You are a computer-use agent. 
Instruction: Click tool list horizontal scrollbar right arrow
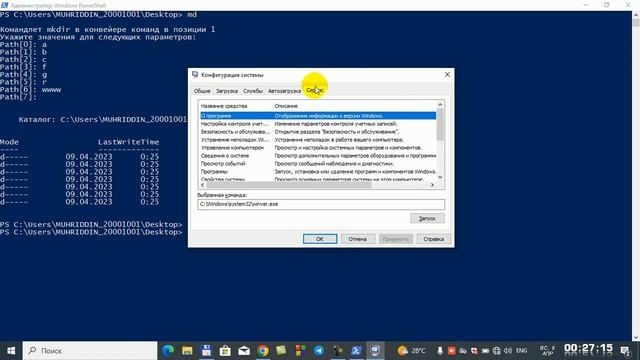coord(432,185)
